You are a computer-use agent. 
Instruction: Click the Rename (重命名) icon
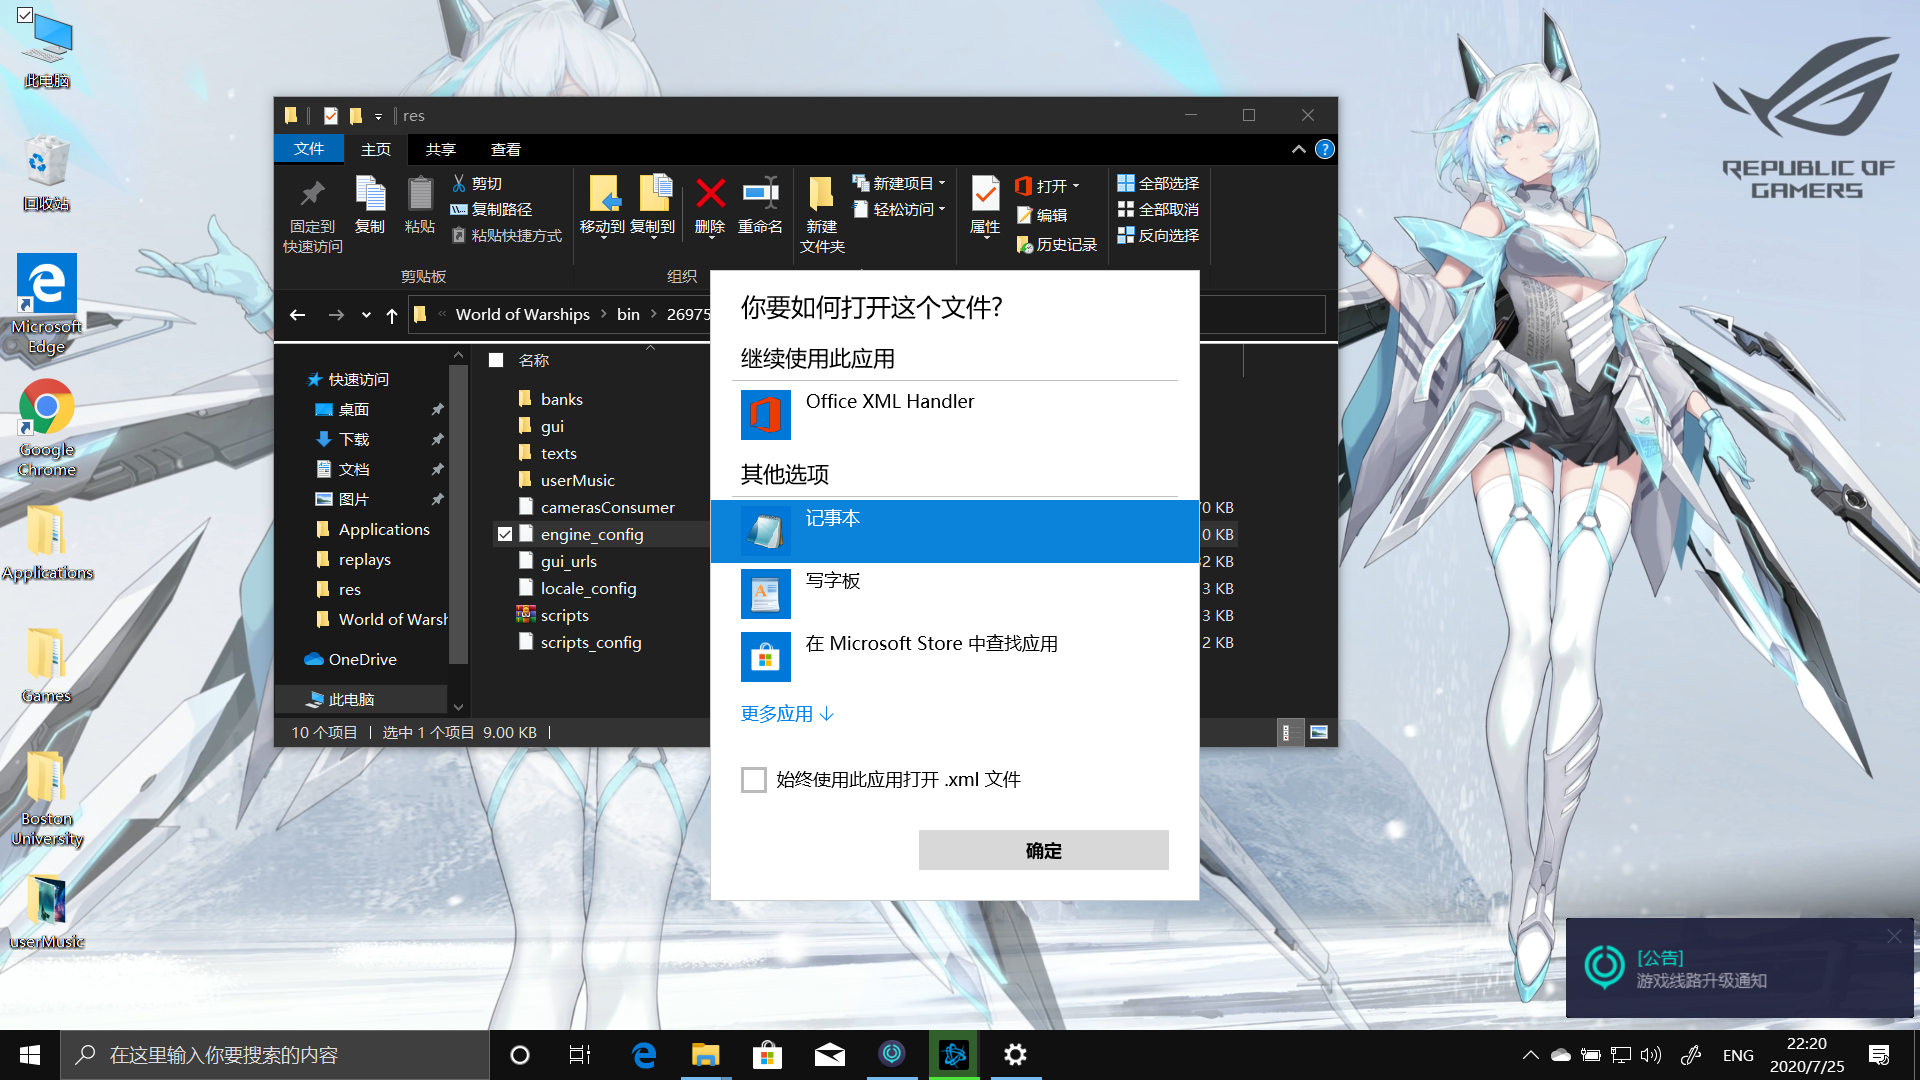tap(760, 194)
